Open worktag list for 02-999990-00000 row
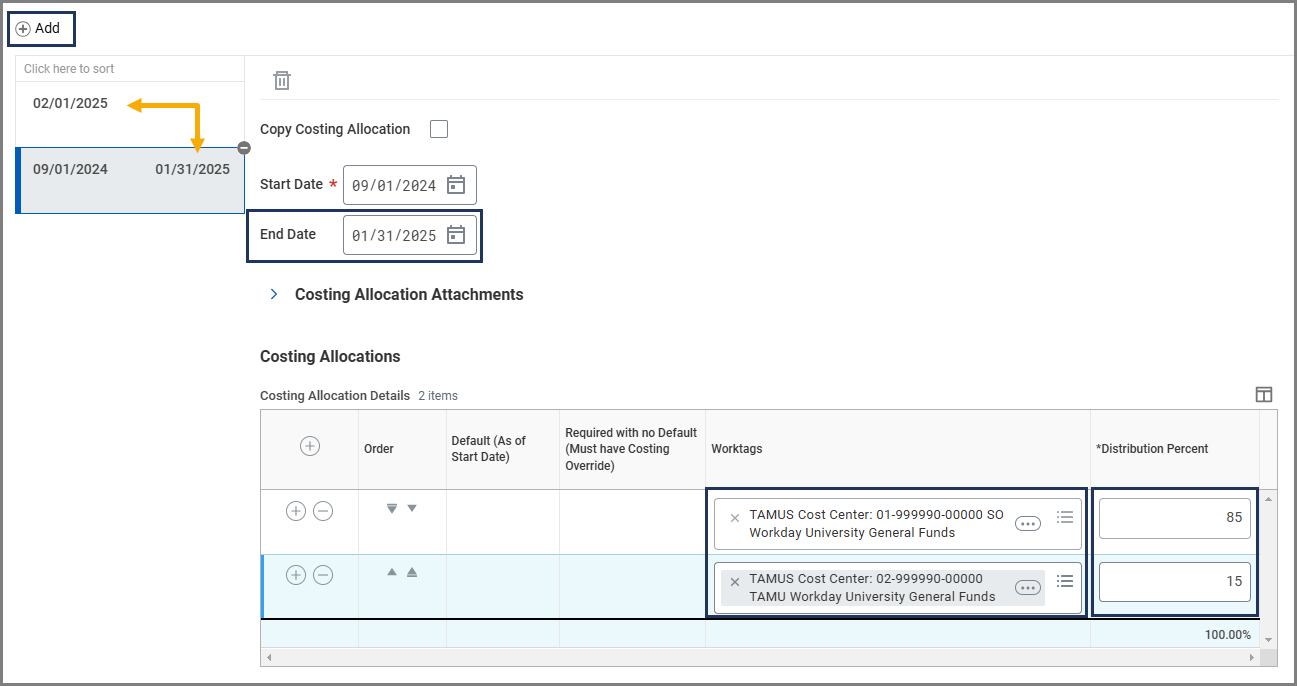1297x686 pixels. click(x=1065, y=581)
